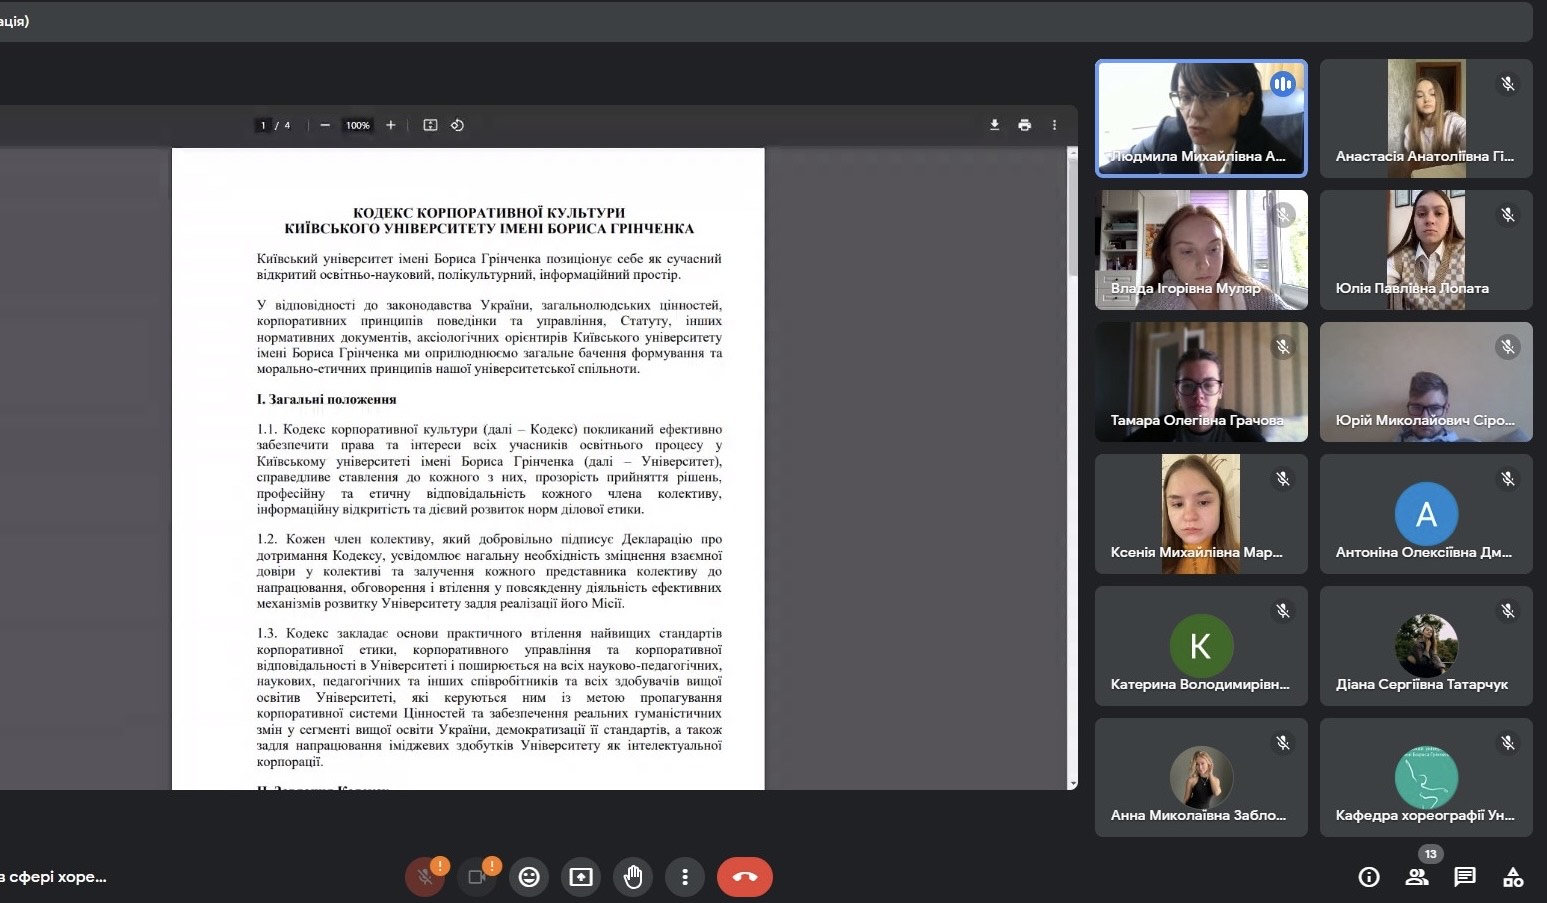Toggle the muted microphone button

pos(425,877)
